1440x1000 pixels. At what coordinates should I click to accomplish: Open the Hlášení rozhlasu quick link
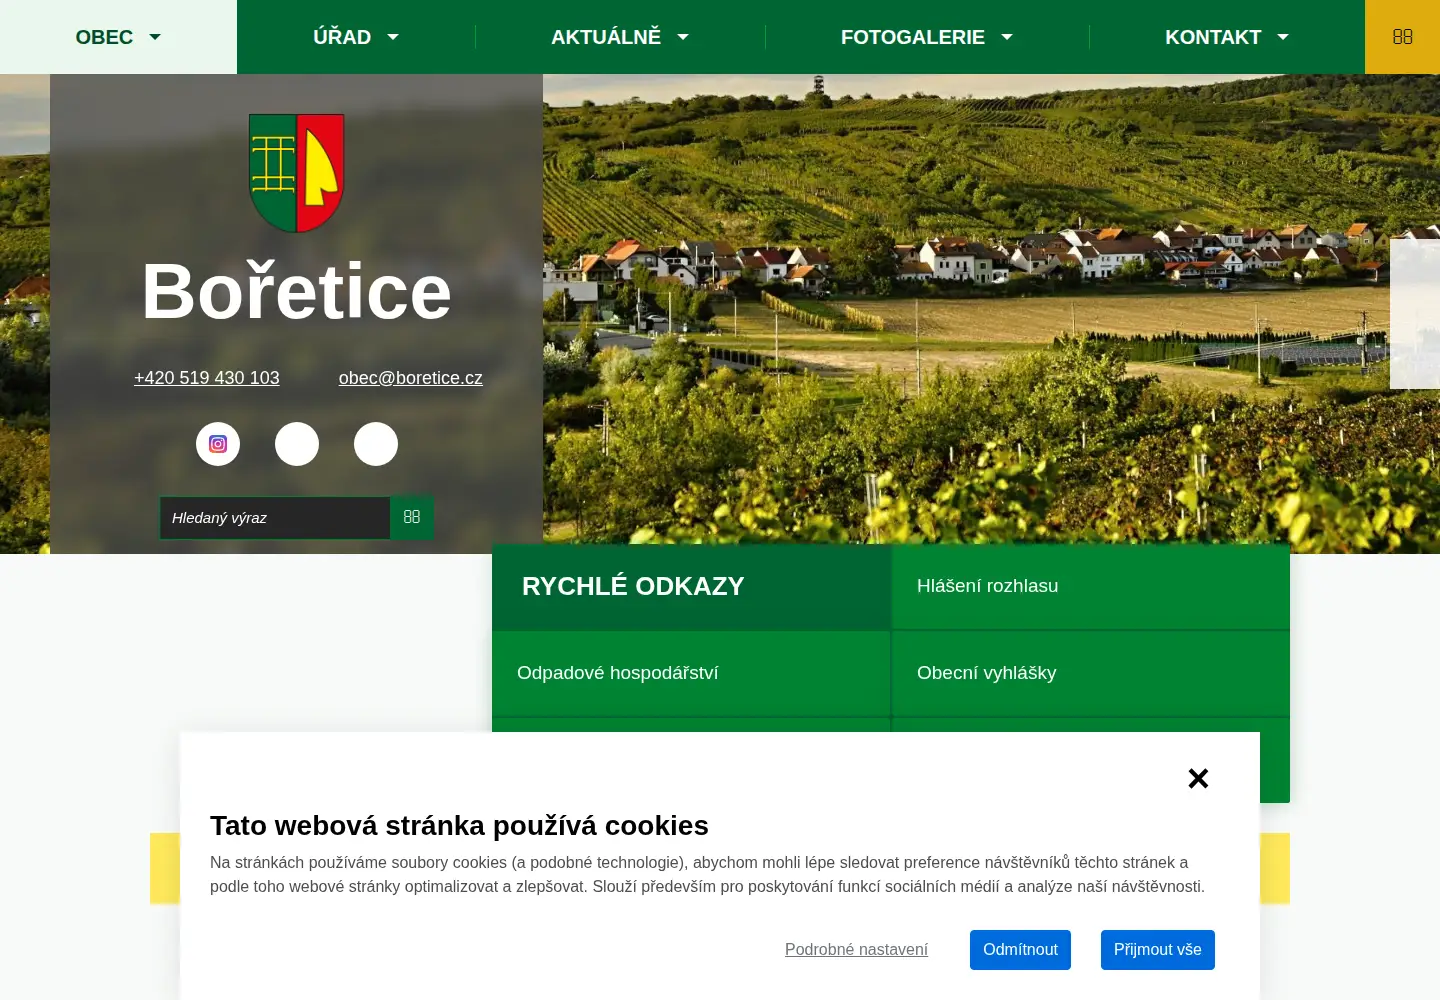coord(1090,586)
